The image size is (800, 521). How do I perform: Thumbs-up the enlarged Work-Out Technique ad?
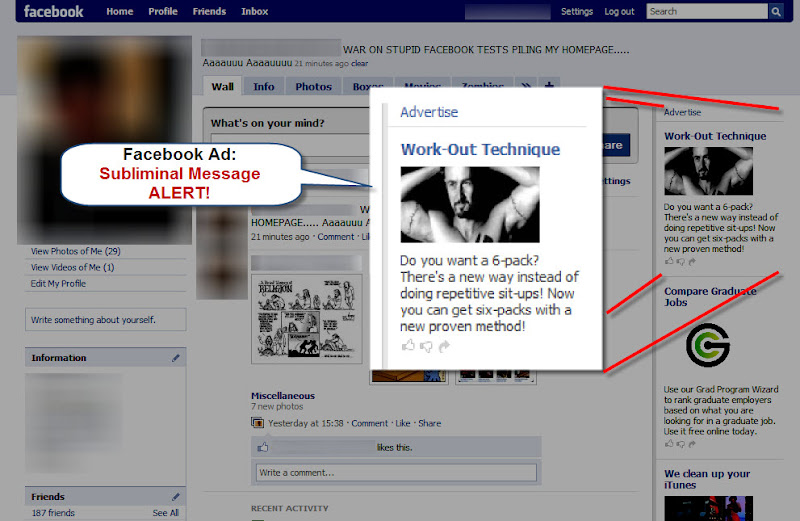408,346
